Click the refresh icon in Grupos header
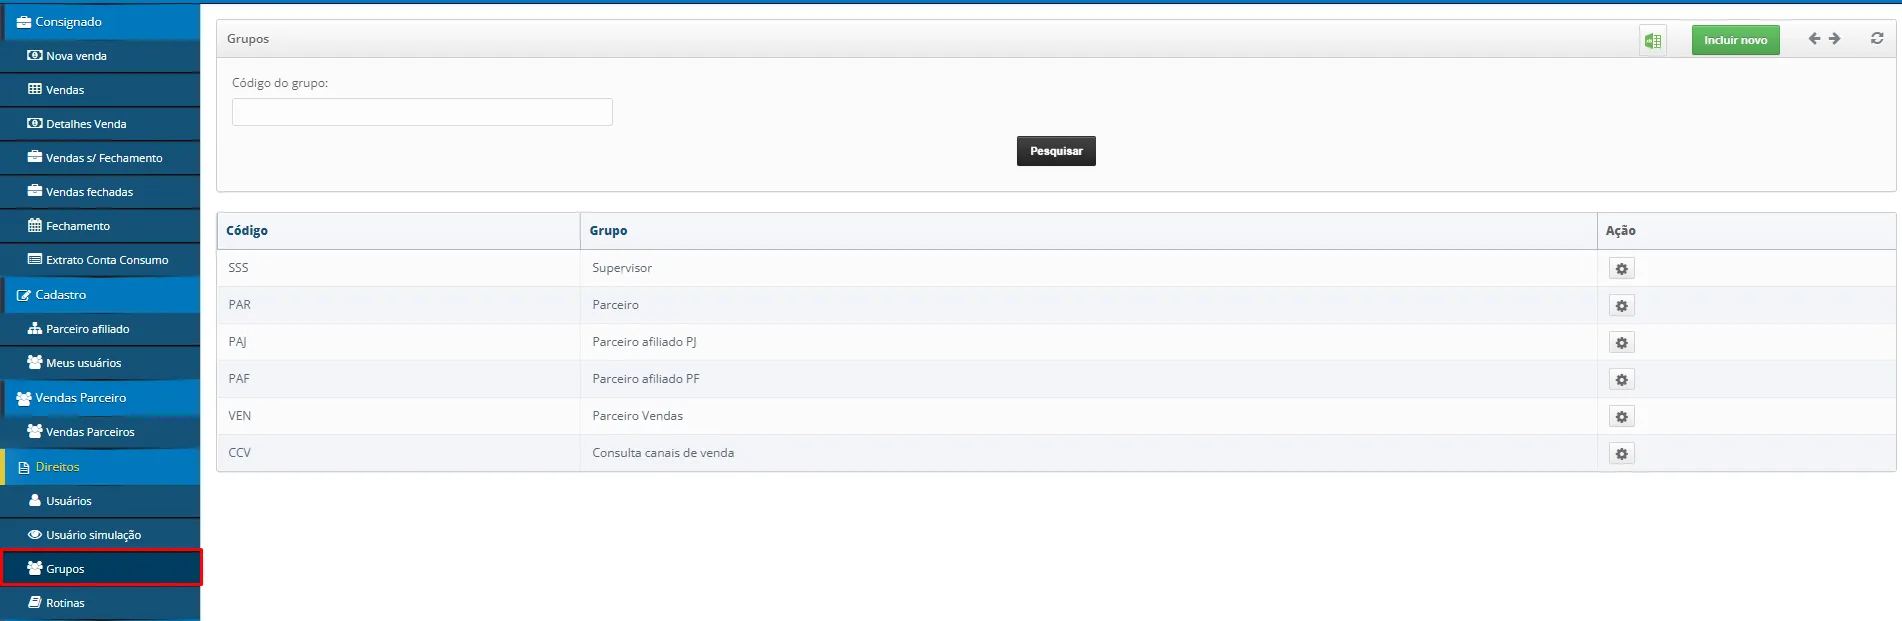Viewport: 1902px width, 621px height. click(x=1876, y=39)
